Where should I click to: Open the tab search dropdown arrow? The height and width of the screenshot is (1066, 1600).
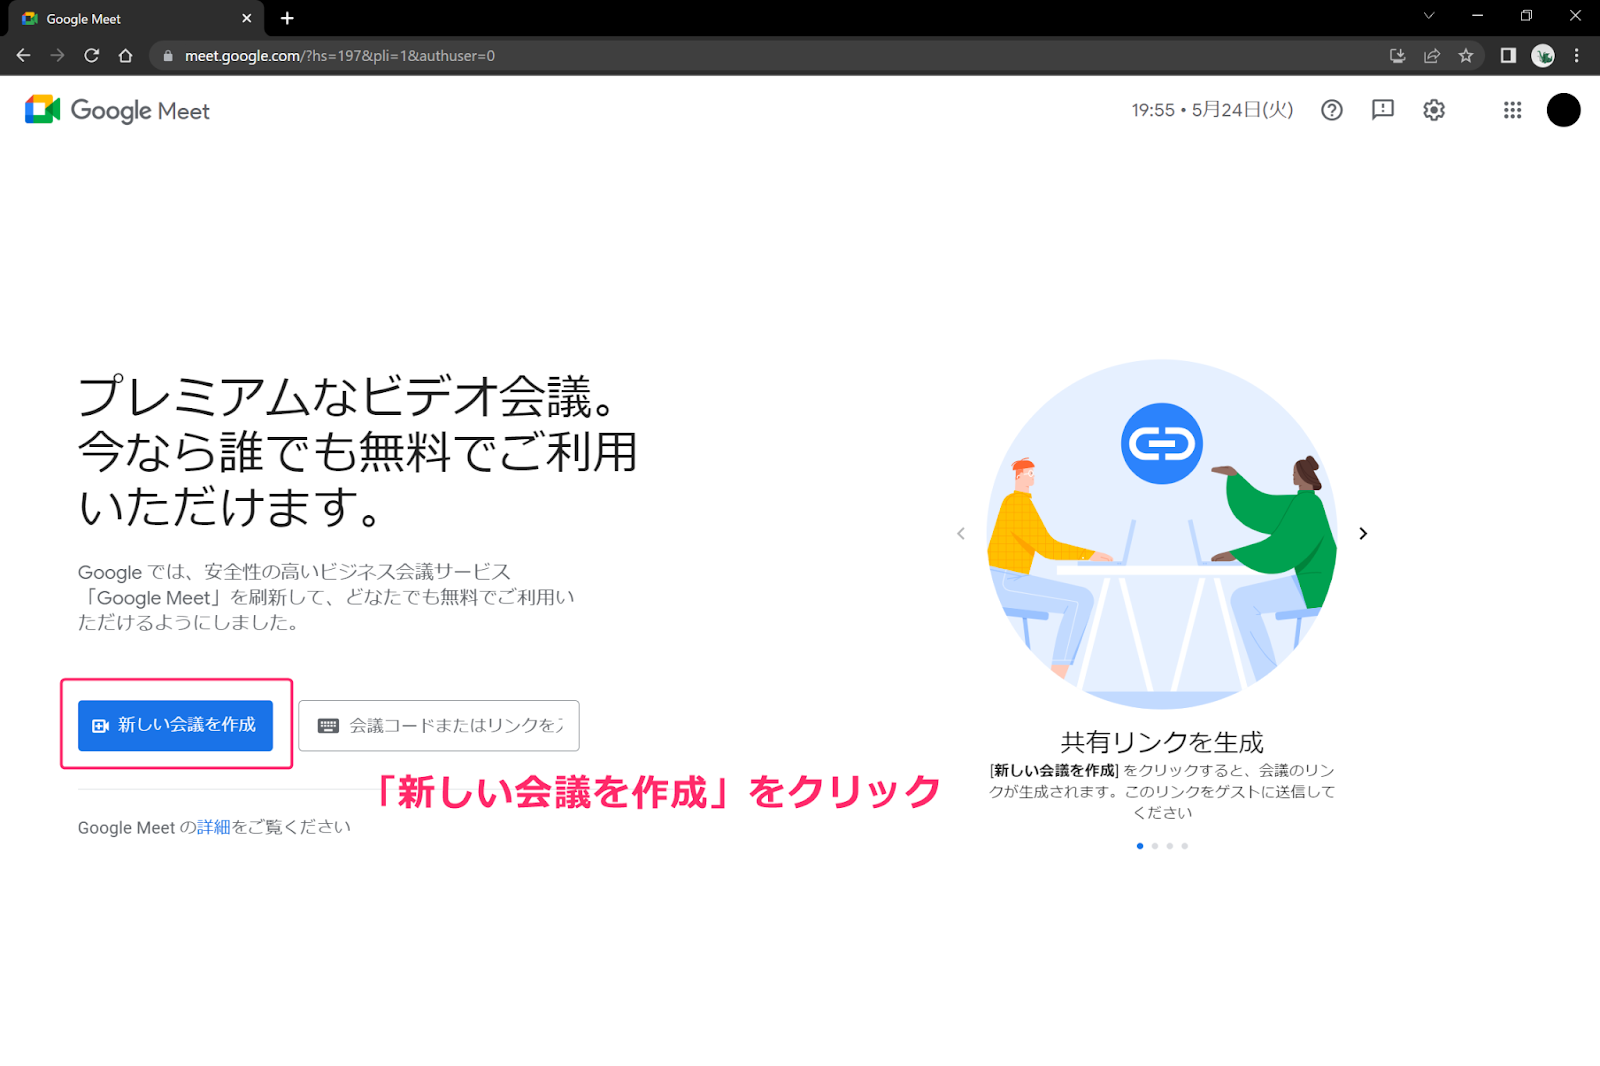pyautogui.click(x=1429, y=16)
